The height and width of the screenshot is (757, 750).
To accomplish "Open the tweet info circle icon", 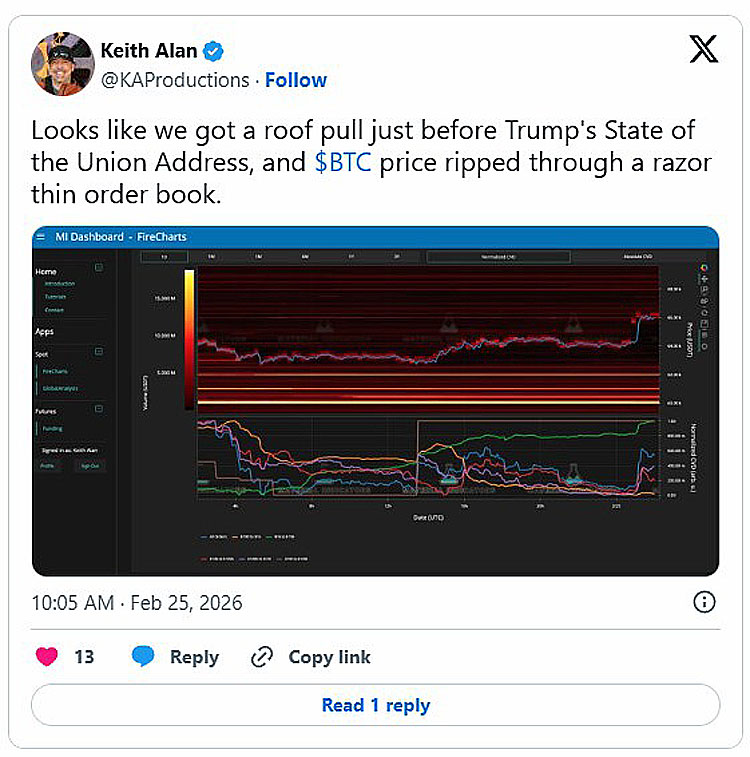I will click(x=704, y=602).
